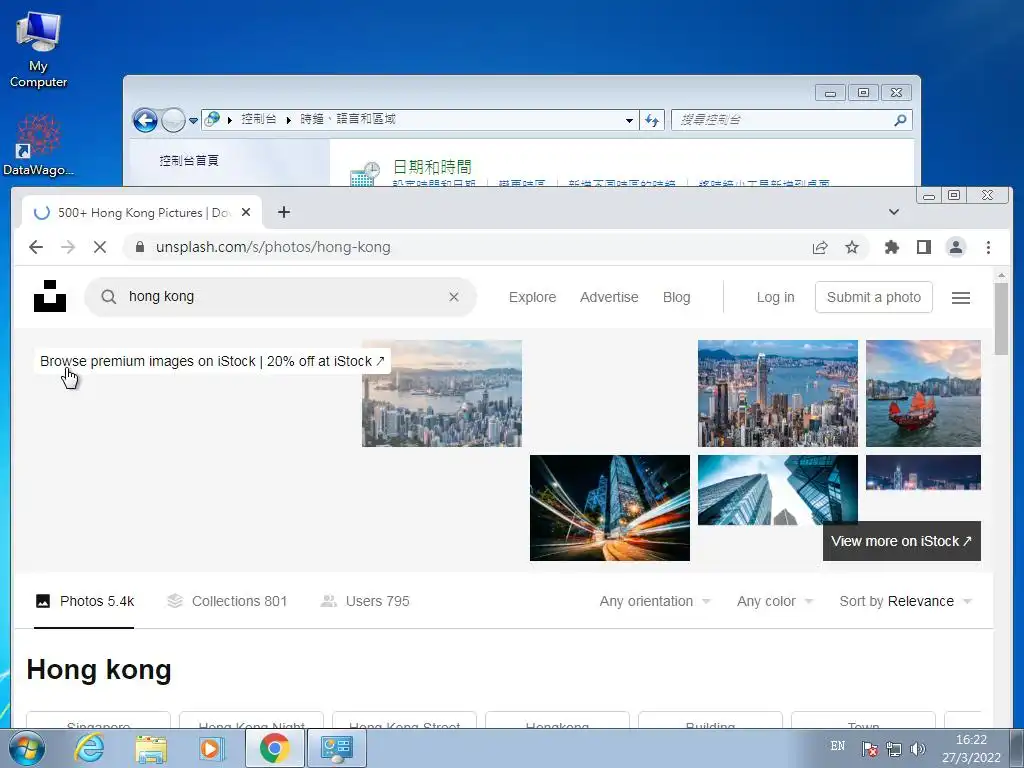The width and height of the screenshot is (1024, 768).
Task: Open Windows Start button
Action: tap(25, 748)
